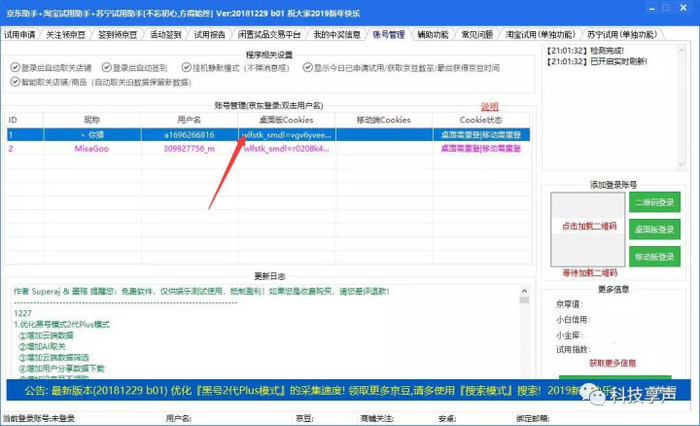Click update log line ②增加AI取关
The width and height of the screenshot is (700, 426).
[42, 347]
